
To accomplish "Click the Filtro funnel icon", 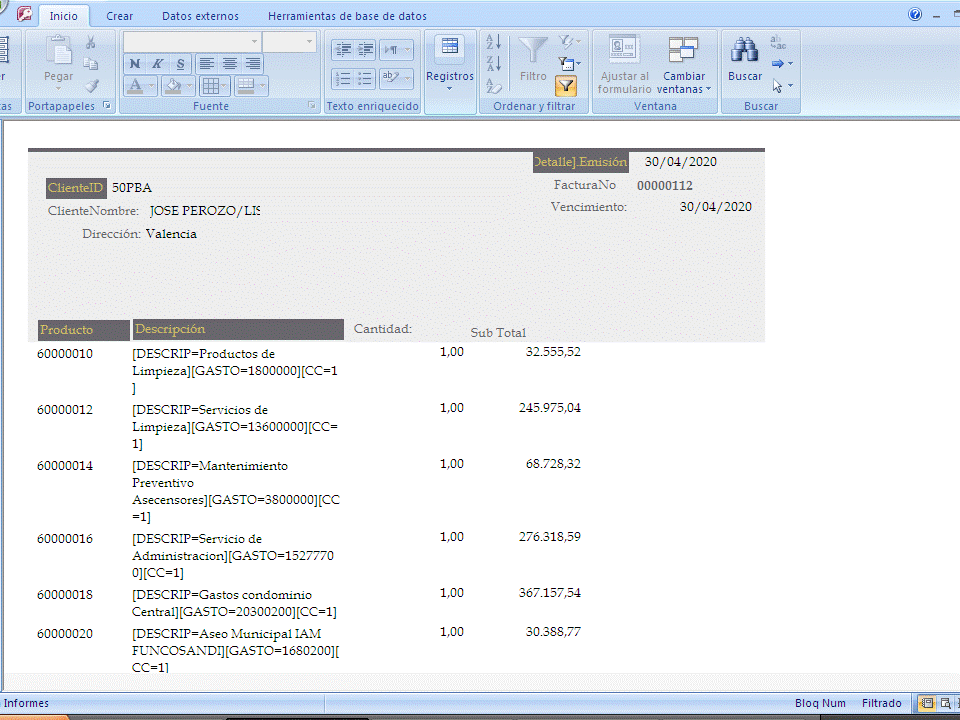I will click(x=533, y=50).
